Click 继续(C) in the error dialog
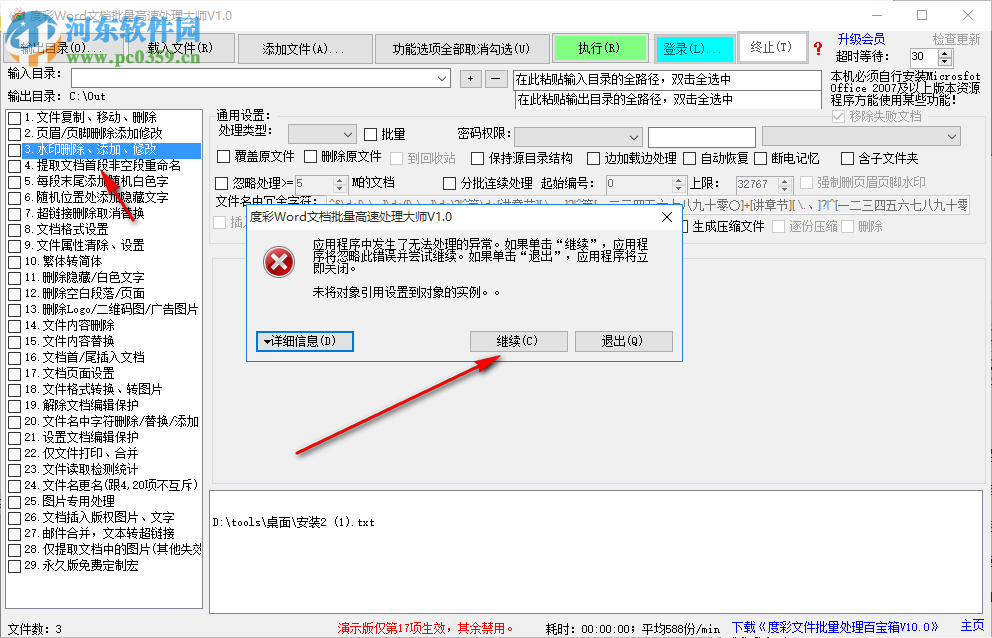Screen dimensions: 992x638 518,341
